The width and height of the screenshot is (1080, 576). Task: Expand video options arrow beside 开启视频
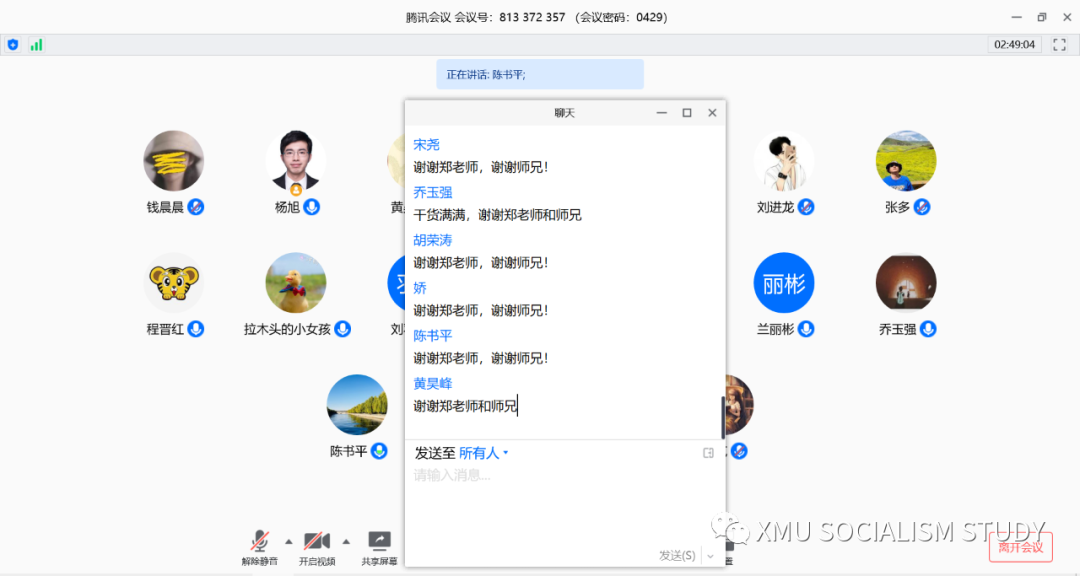coord(346,541)
